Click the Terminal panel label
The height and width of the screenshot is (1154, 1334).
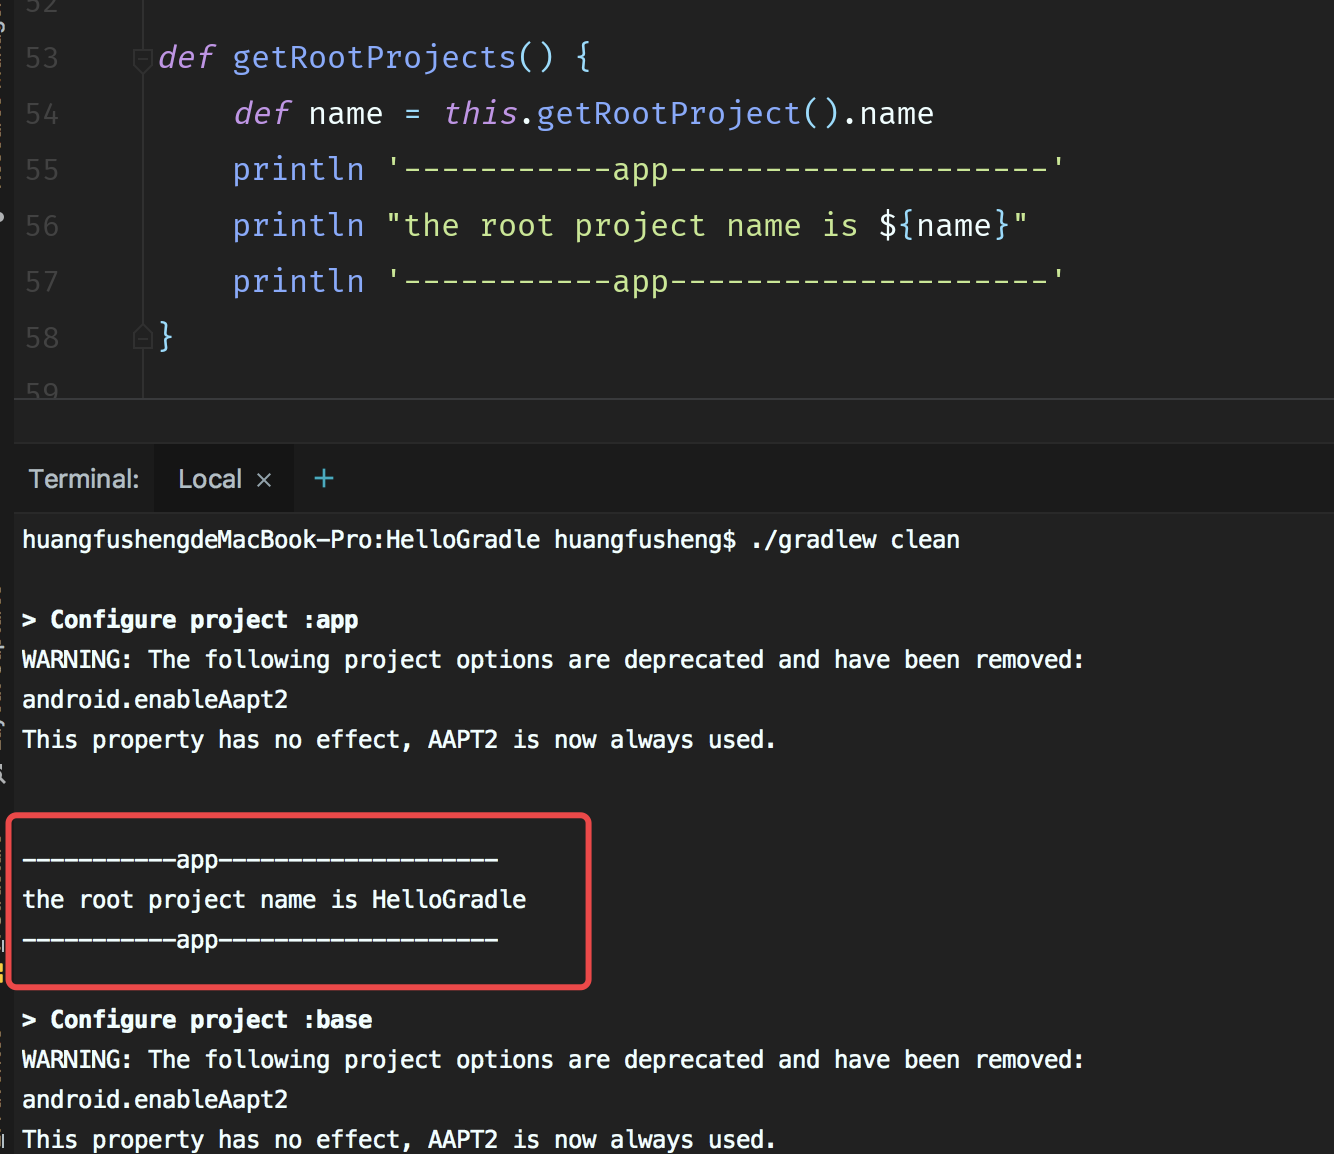(x=84, y=479)
